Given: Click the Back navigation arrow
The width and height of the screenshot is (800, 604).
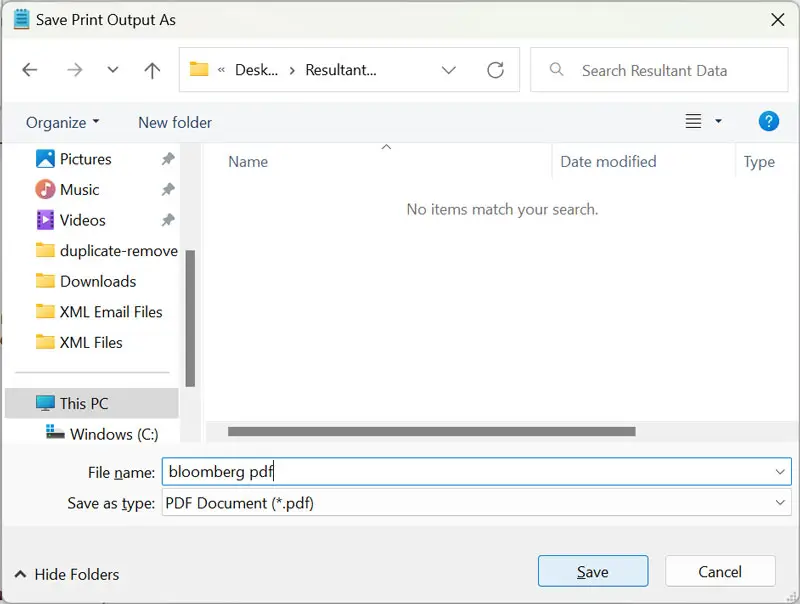Looking at the screenshot, I should click(30, 70).
